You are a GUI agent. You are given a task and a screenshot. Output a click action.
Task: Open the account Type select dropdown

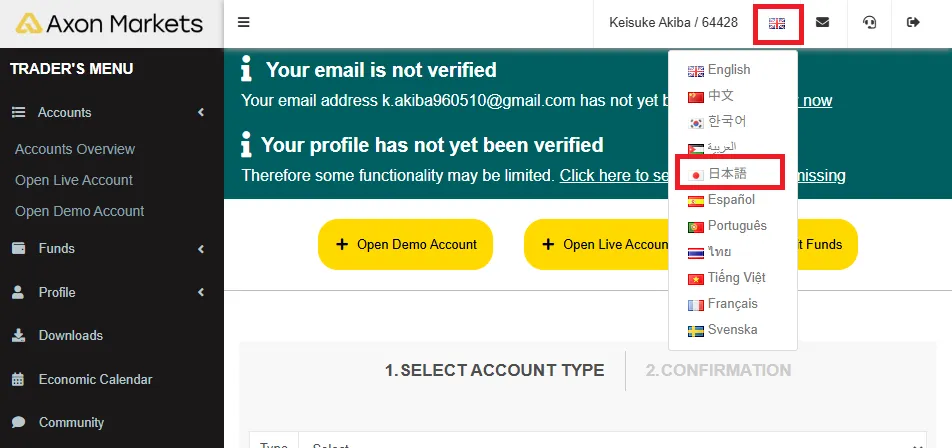[x=600, y=442]
